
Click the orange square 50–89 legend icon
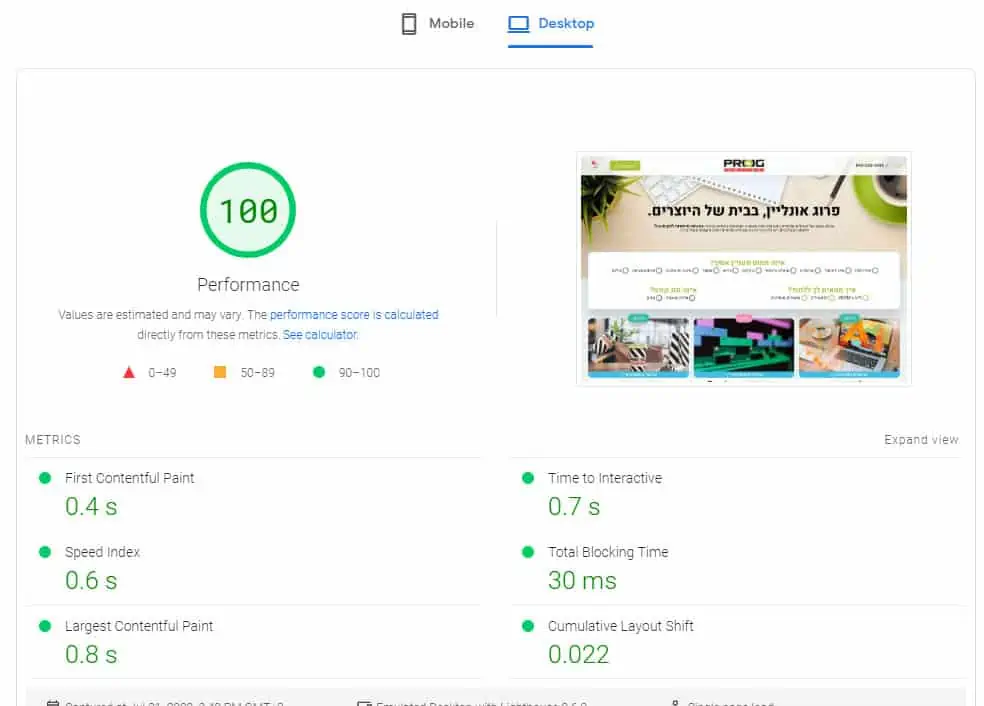coord(220,372)
